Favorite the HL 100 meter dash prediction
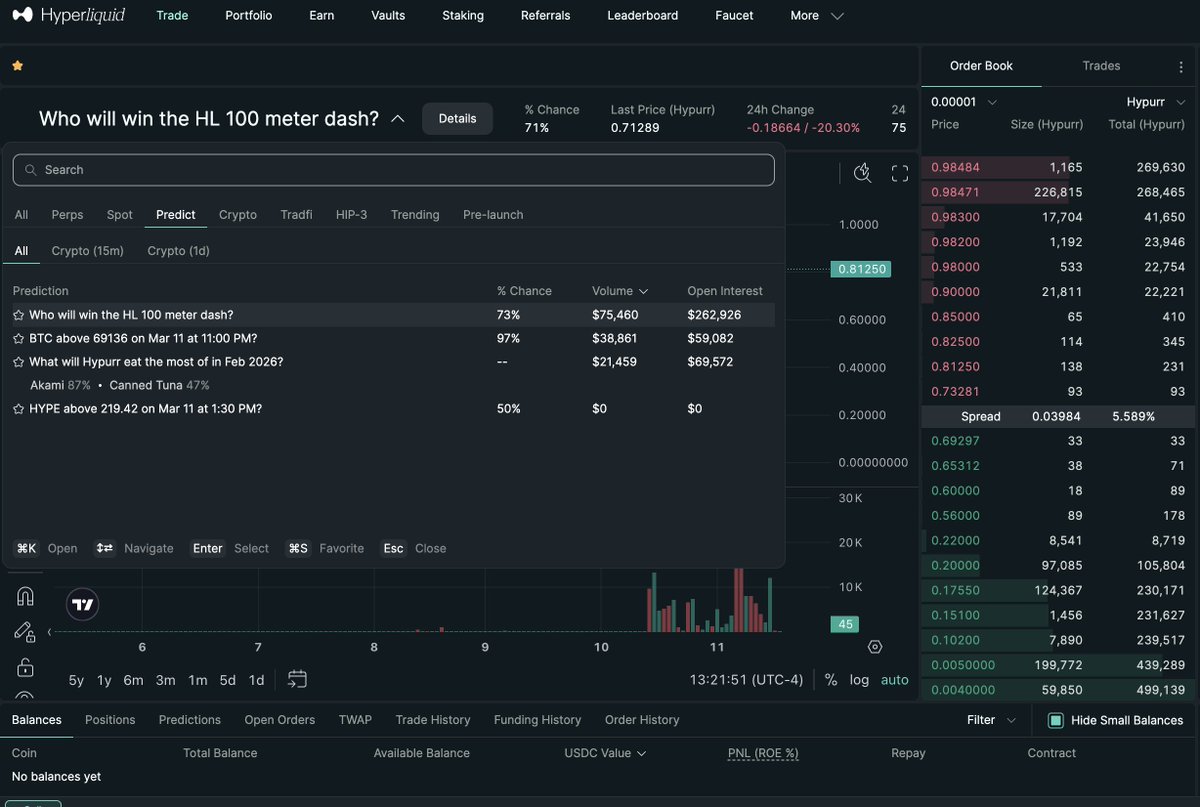This screenshot has width=1200, height=807. click(x=18, y=315)
